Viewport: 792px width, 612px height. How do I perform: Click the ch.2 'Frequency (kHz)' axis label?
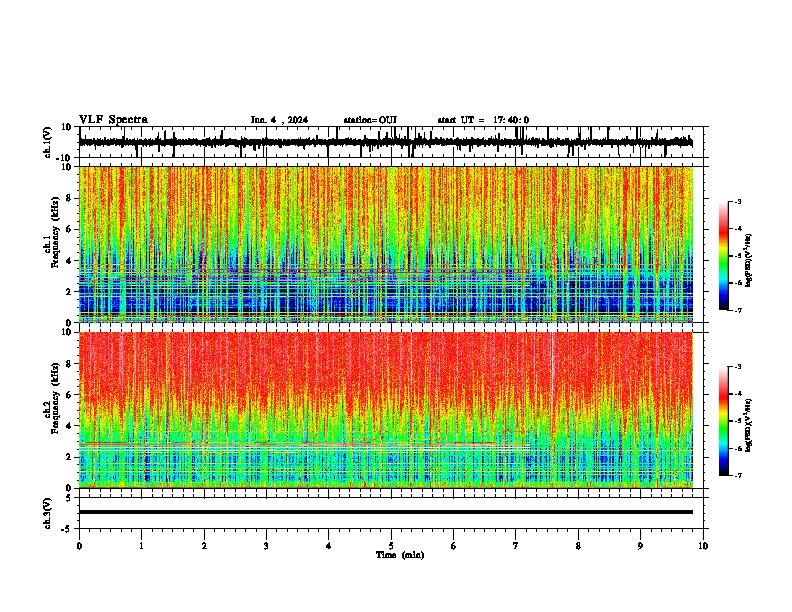[x=54, y=398]
